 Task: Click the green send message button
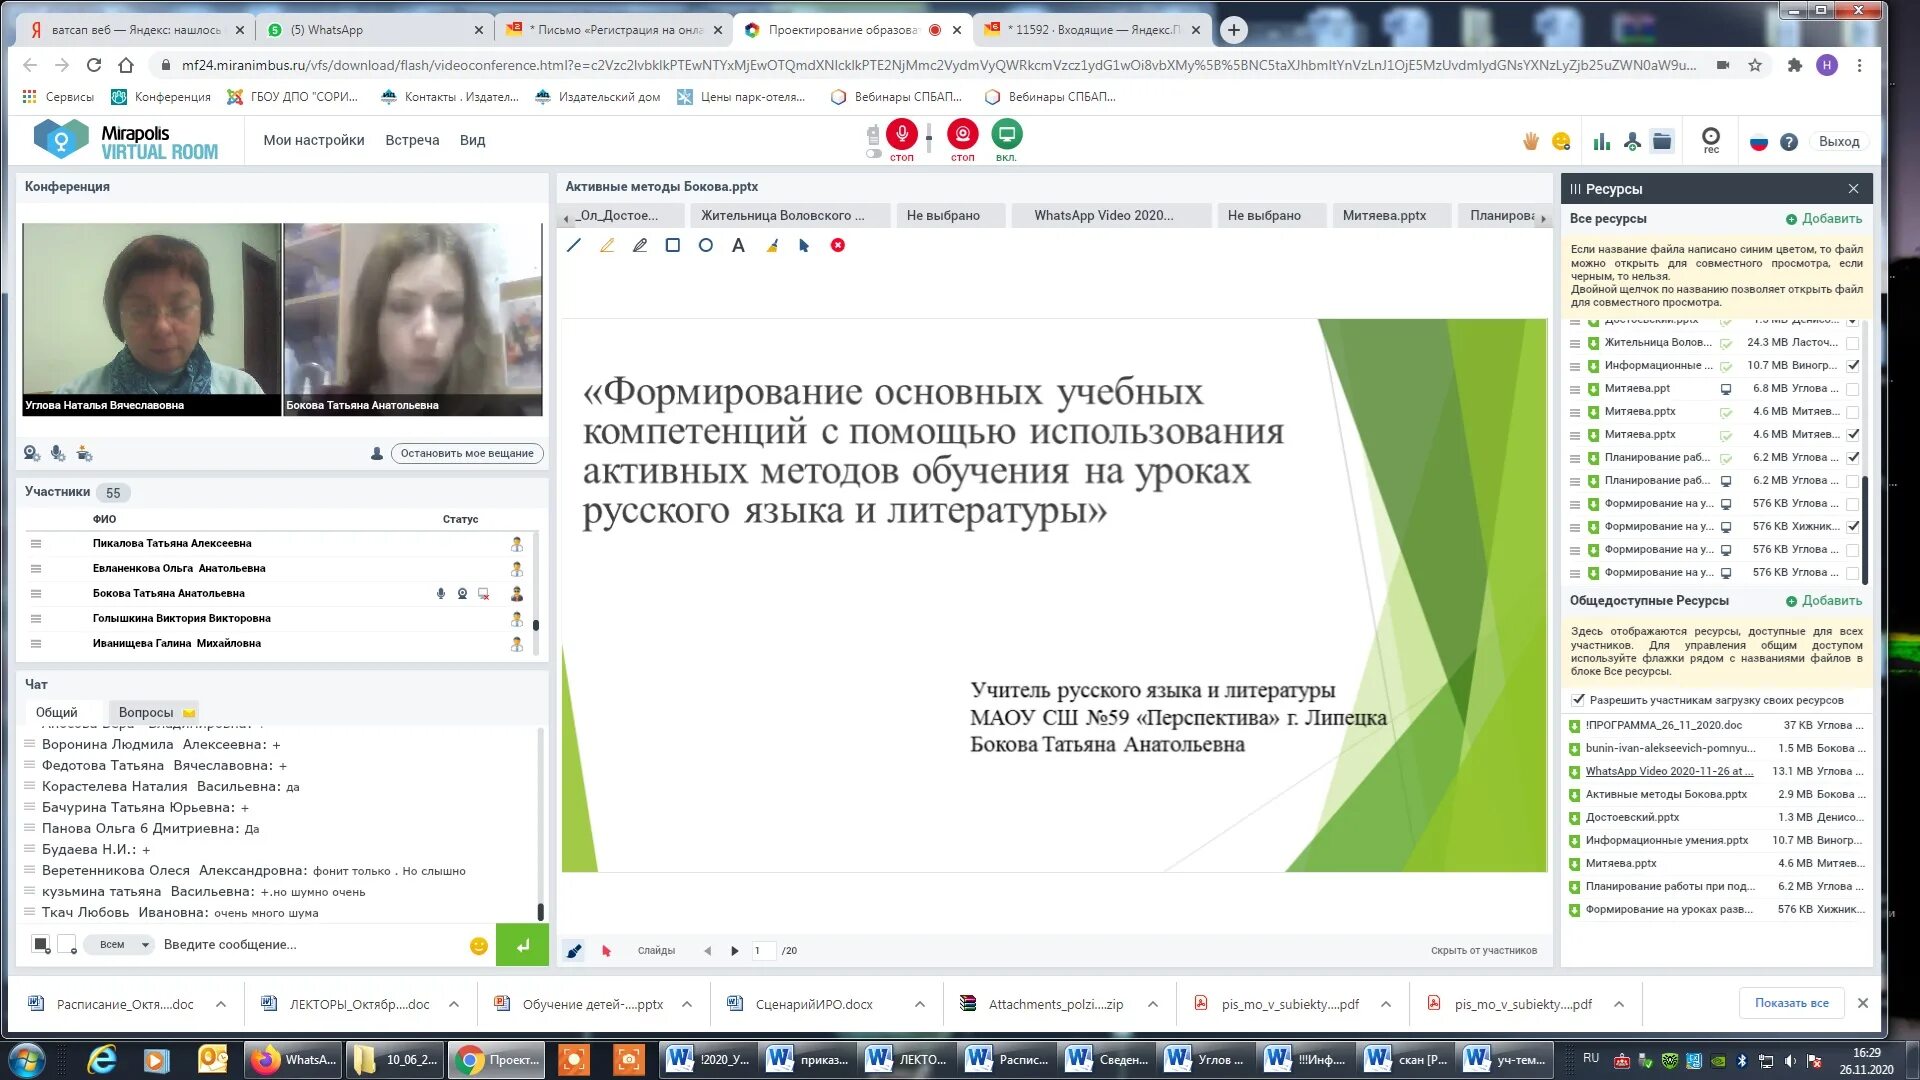tap(522, 945)
